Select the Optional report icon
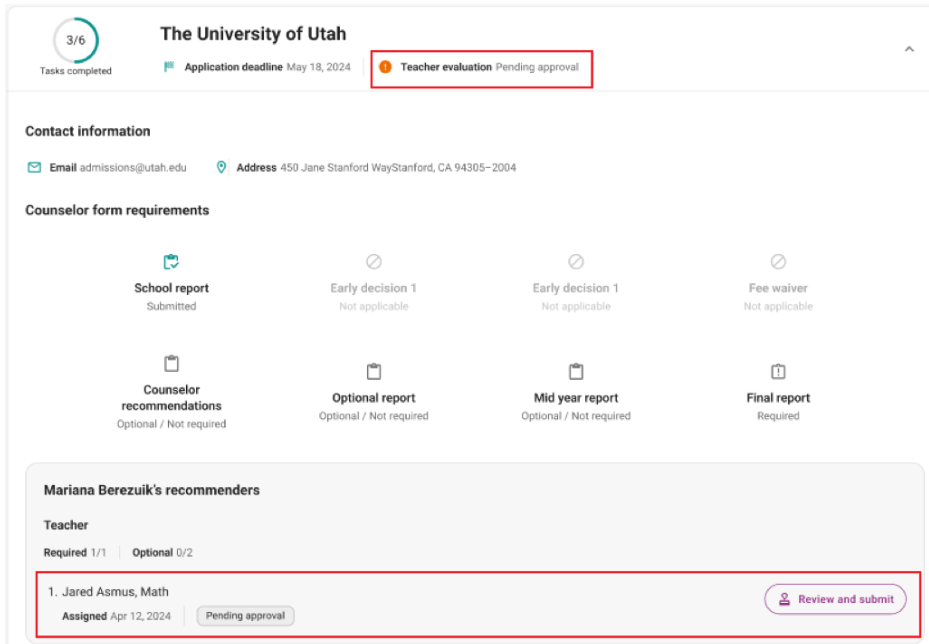This screenshot has height=644, width=929. coord(373,371)
